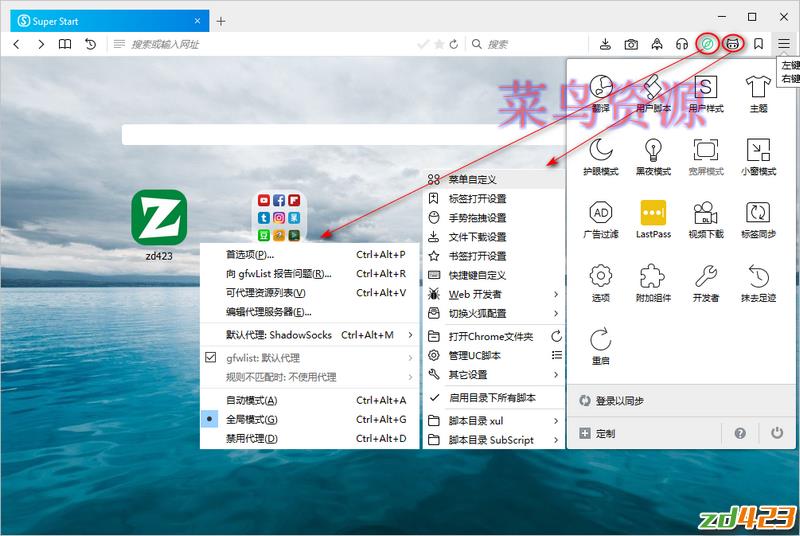Go forward with the right arrow button
This screenshot has height=536, width=800.
[41, 44]
